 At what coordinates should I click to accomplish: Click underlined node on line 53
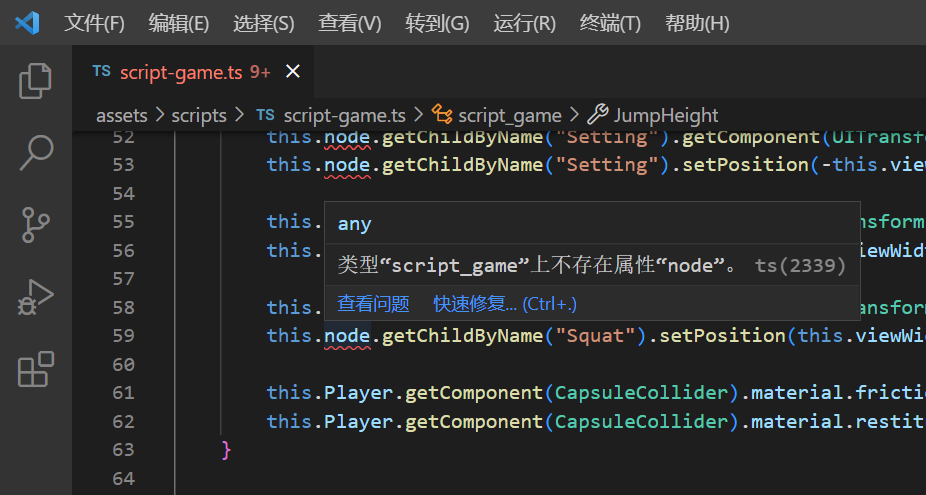click(x=347, y=165)
